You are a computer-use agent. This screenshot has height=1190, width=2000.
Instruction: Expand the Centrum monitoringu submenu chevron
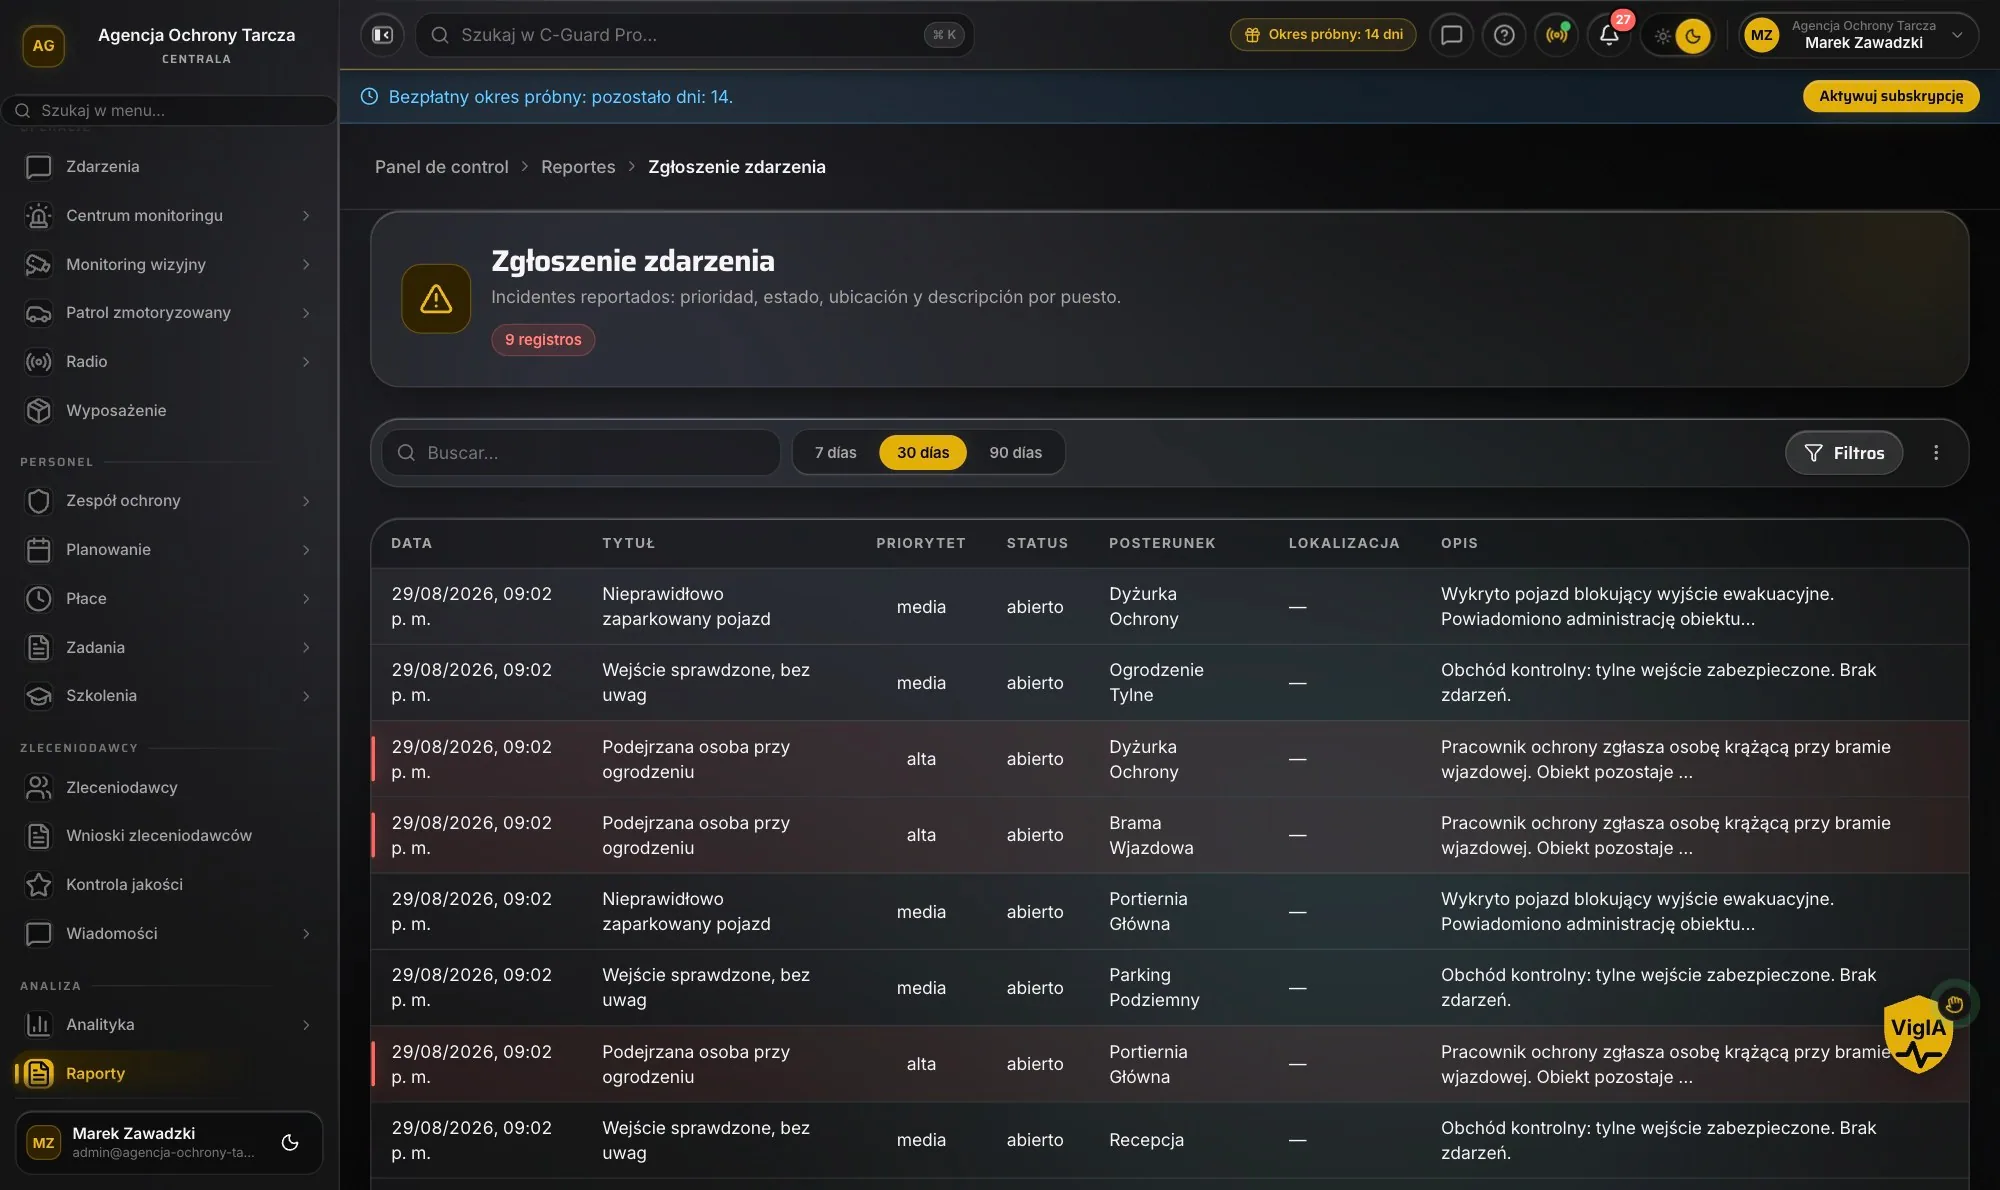tap(306, 216)
